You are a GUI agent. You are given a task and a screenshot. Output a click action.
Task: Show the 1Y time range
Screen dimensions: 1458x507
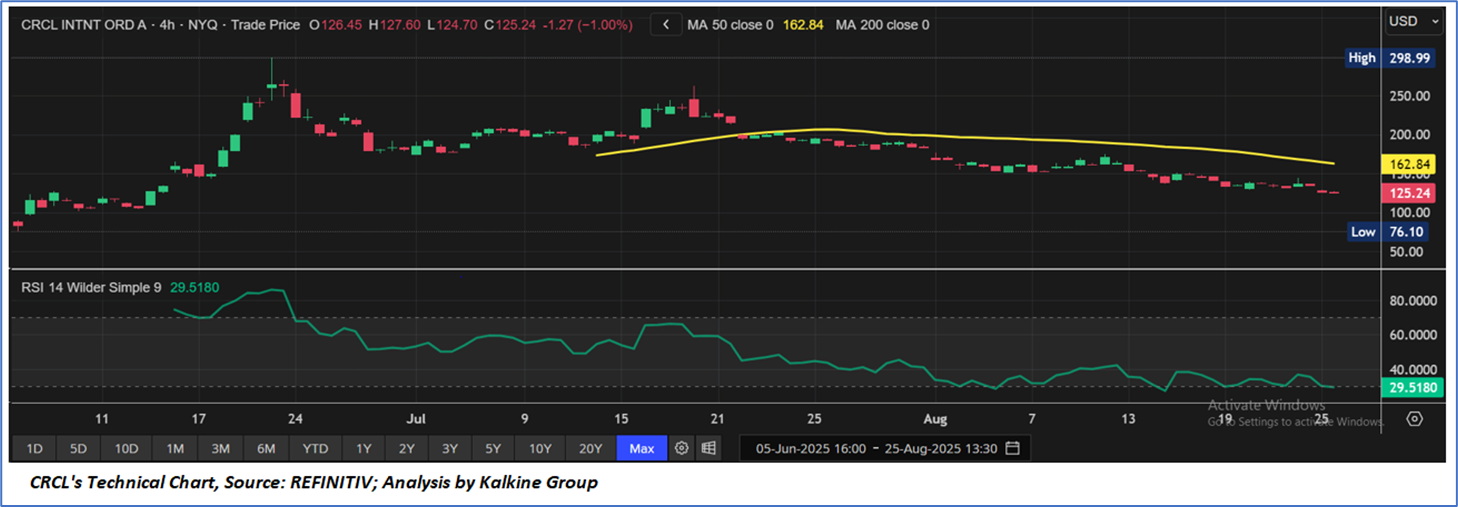(x=363, y=448)
